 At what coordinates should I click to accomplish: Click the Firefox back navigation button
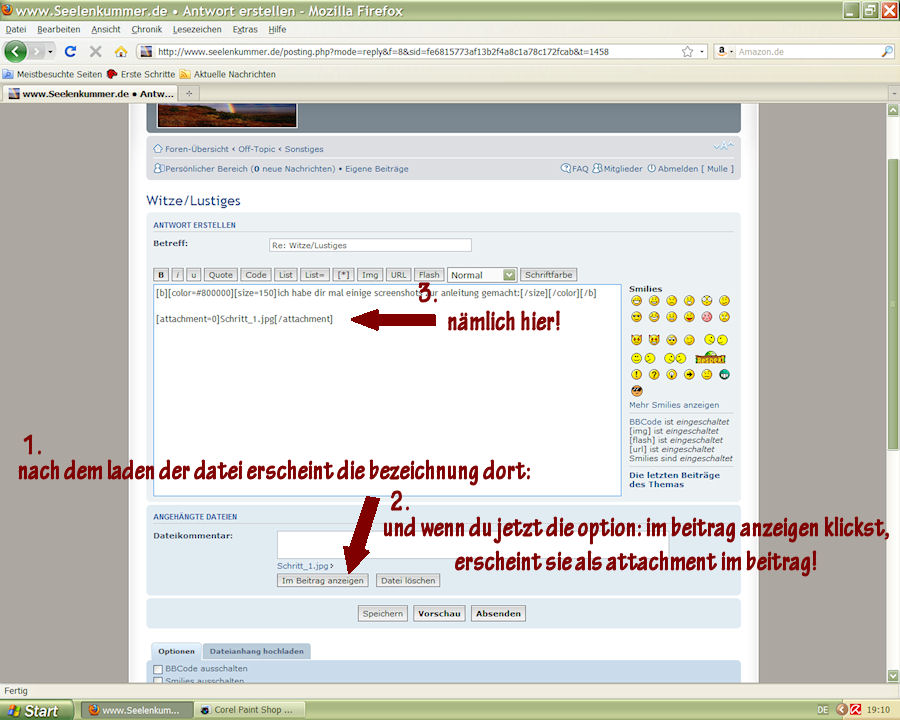(x=16, y=51)
